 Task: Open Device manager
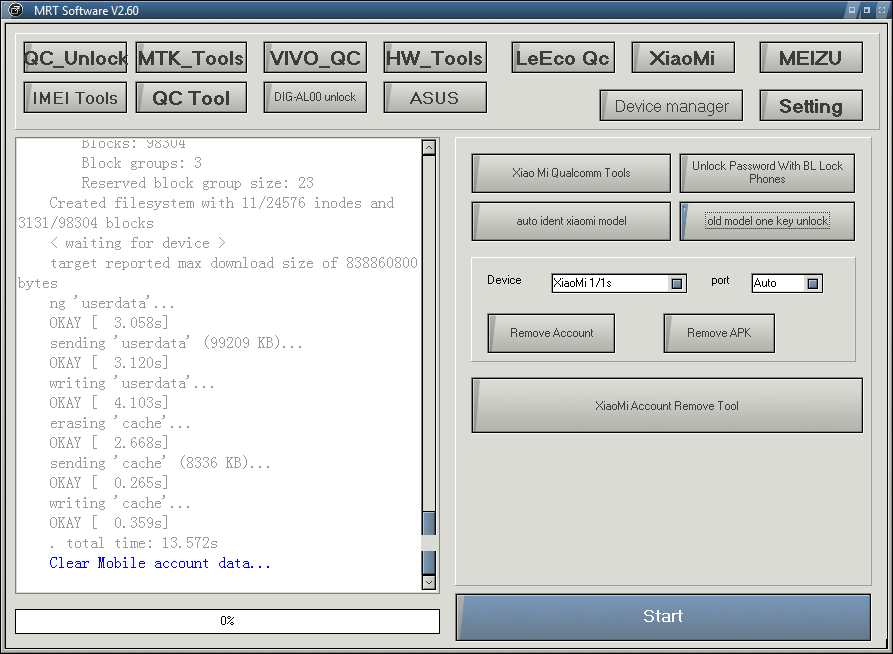point(671,106)
